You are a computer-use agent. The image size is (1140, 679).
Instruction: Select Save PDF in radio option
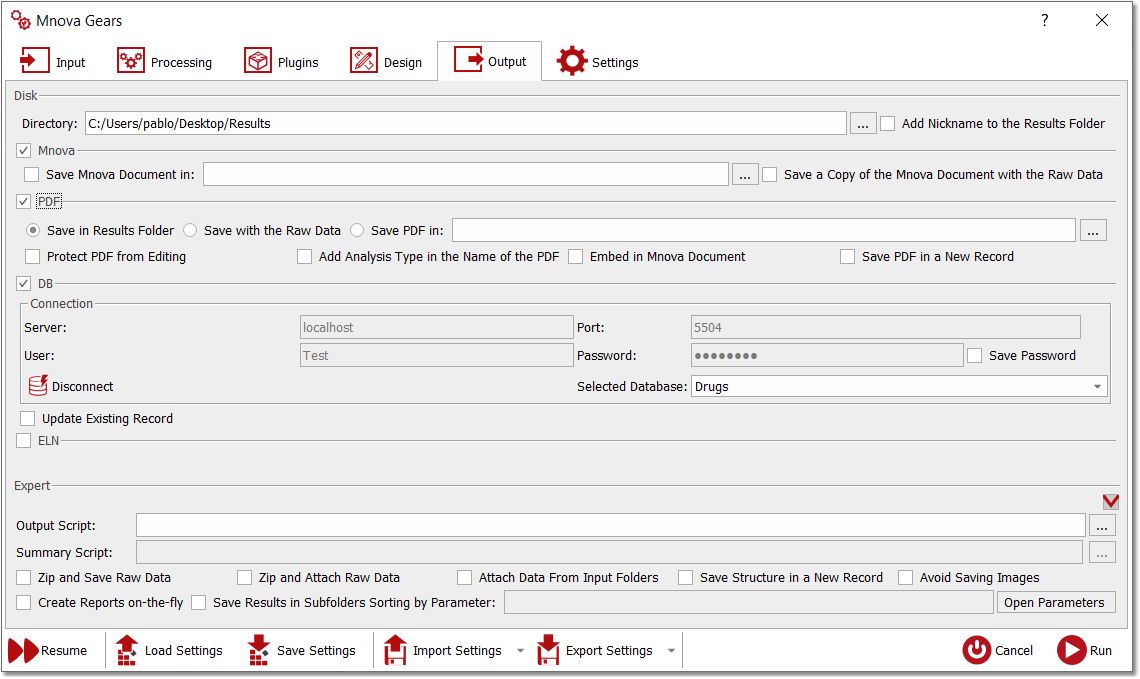(x=357, y=230)
